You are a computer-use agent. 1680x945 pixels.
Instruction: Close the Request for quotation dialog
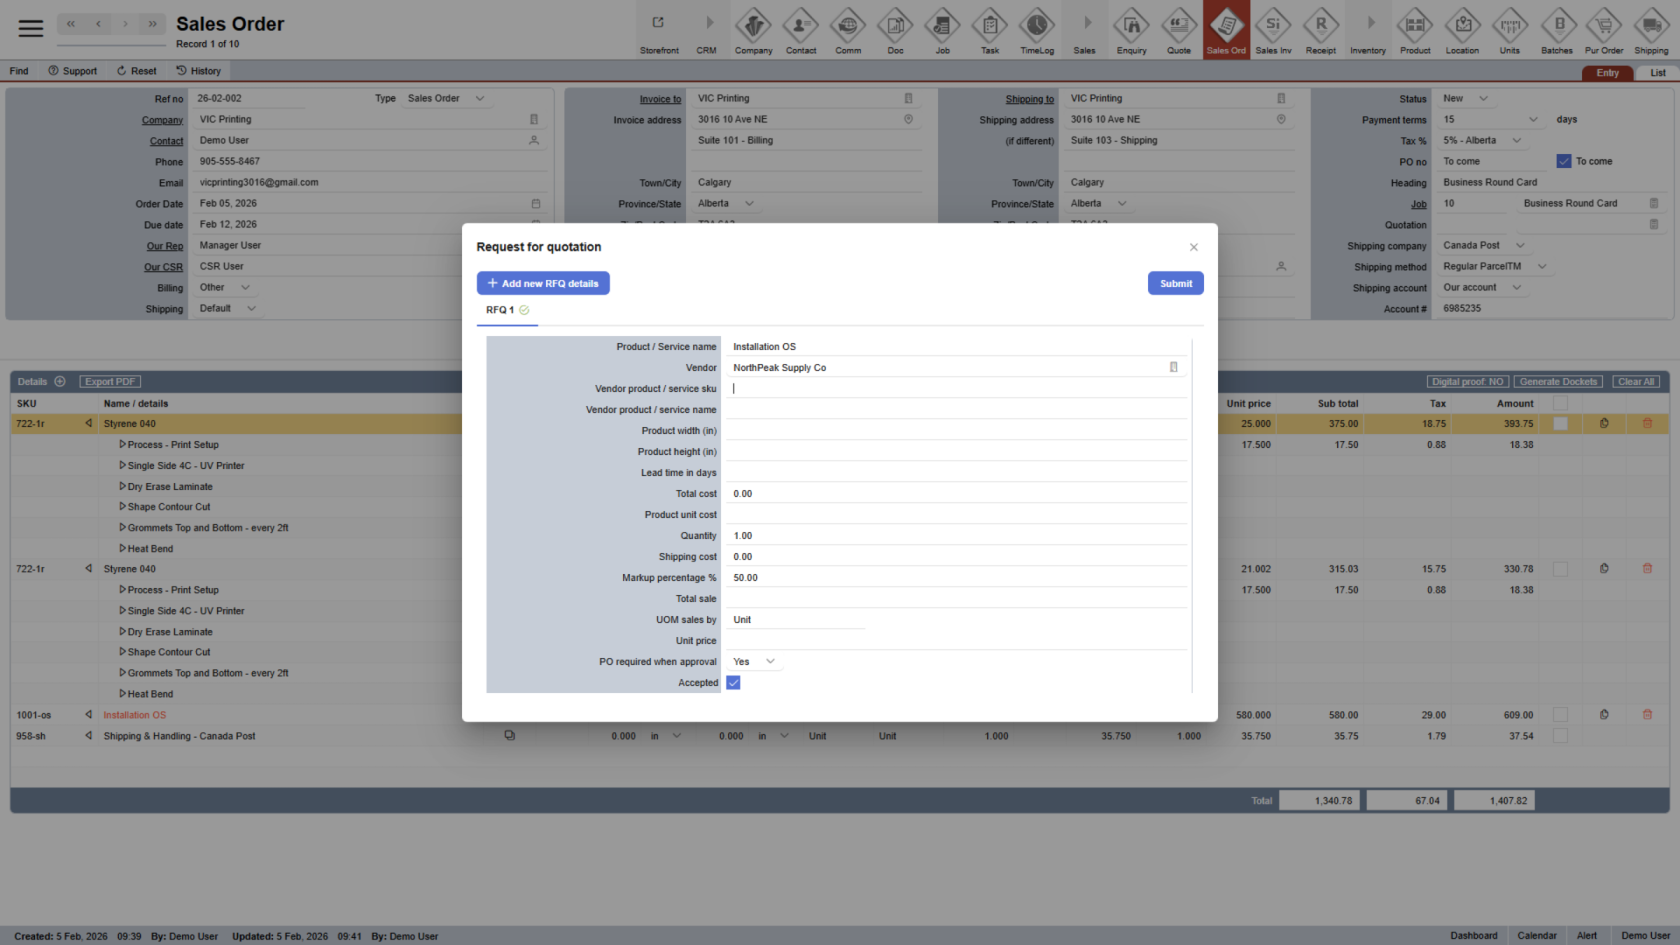point(1193,247)
